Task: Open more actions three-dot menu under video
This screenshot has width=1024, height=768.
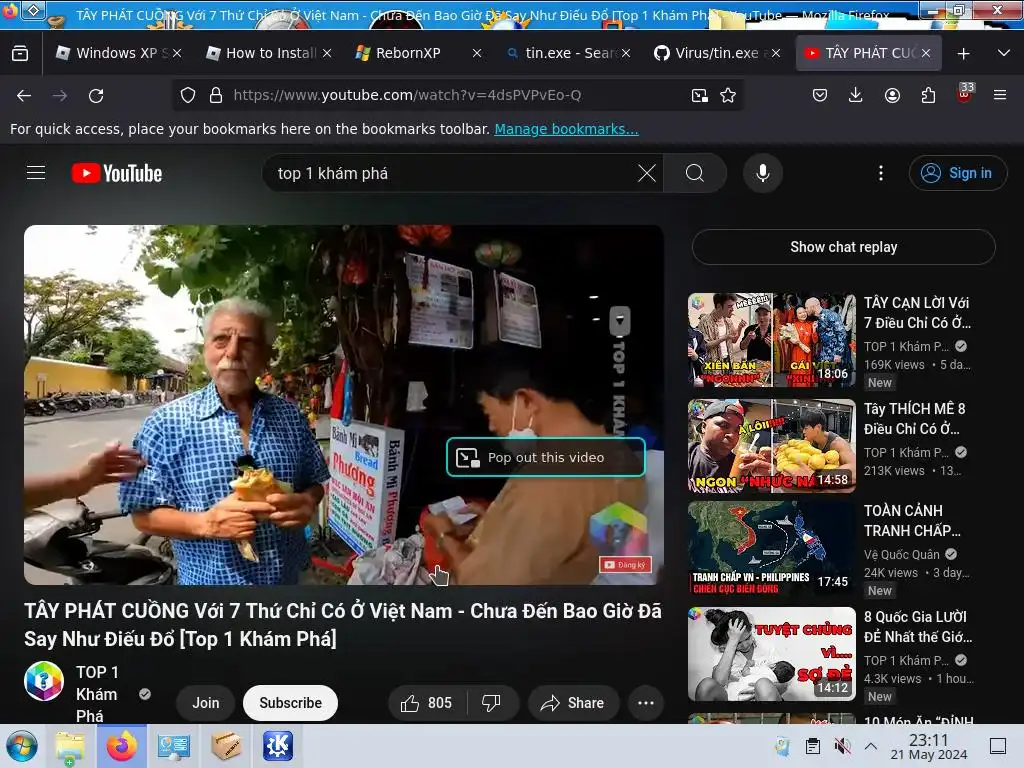Action: (645, 703)
